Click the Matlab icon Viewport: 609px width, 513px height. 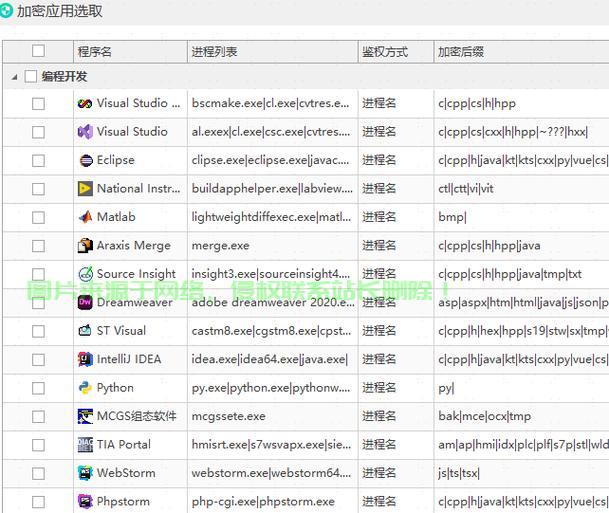[85, 217]
